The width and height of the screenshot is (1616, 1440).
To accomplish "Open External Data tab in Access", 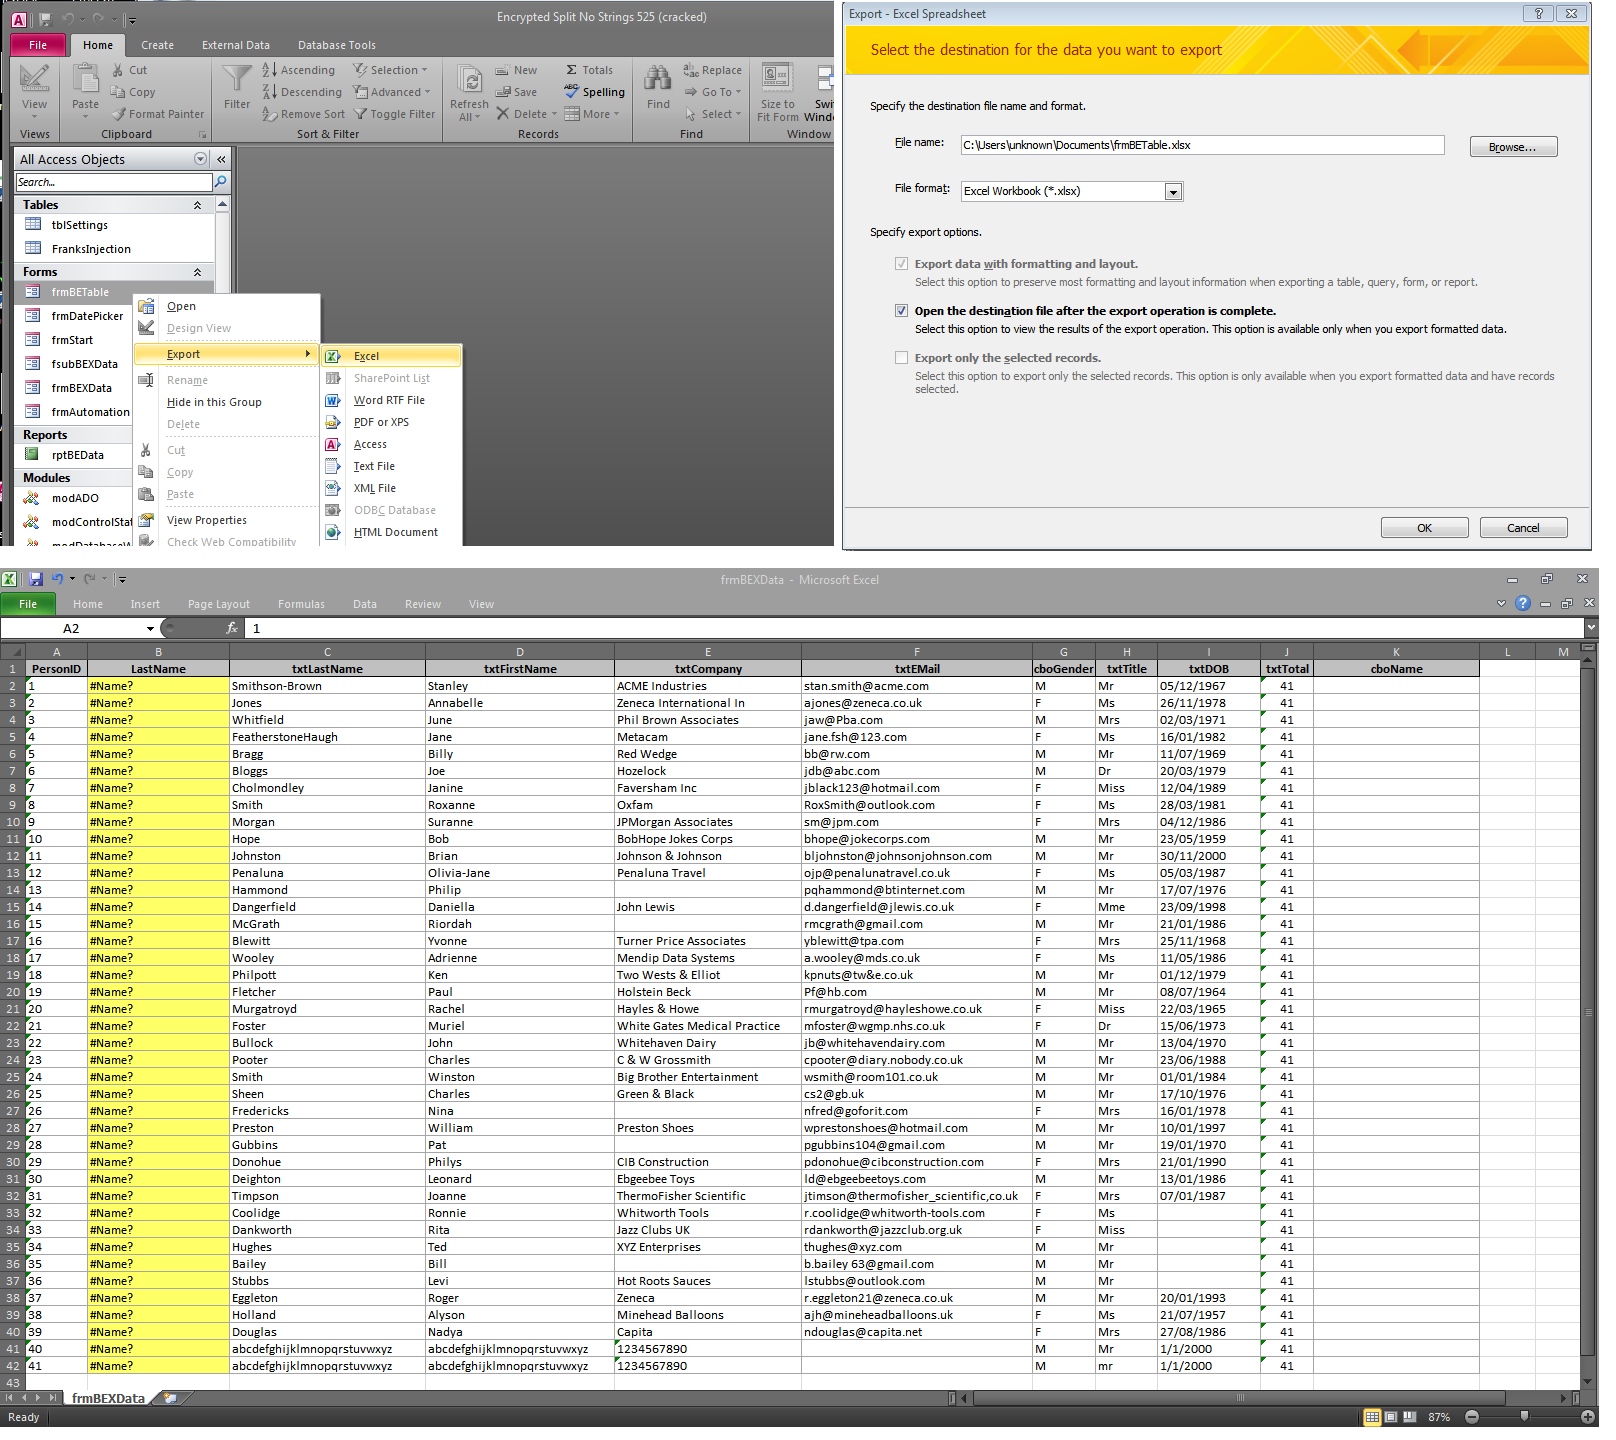I will point(236,45).
